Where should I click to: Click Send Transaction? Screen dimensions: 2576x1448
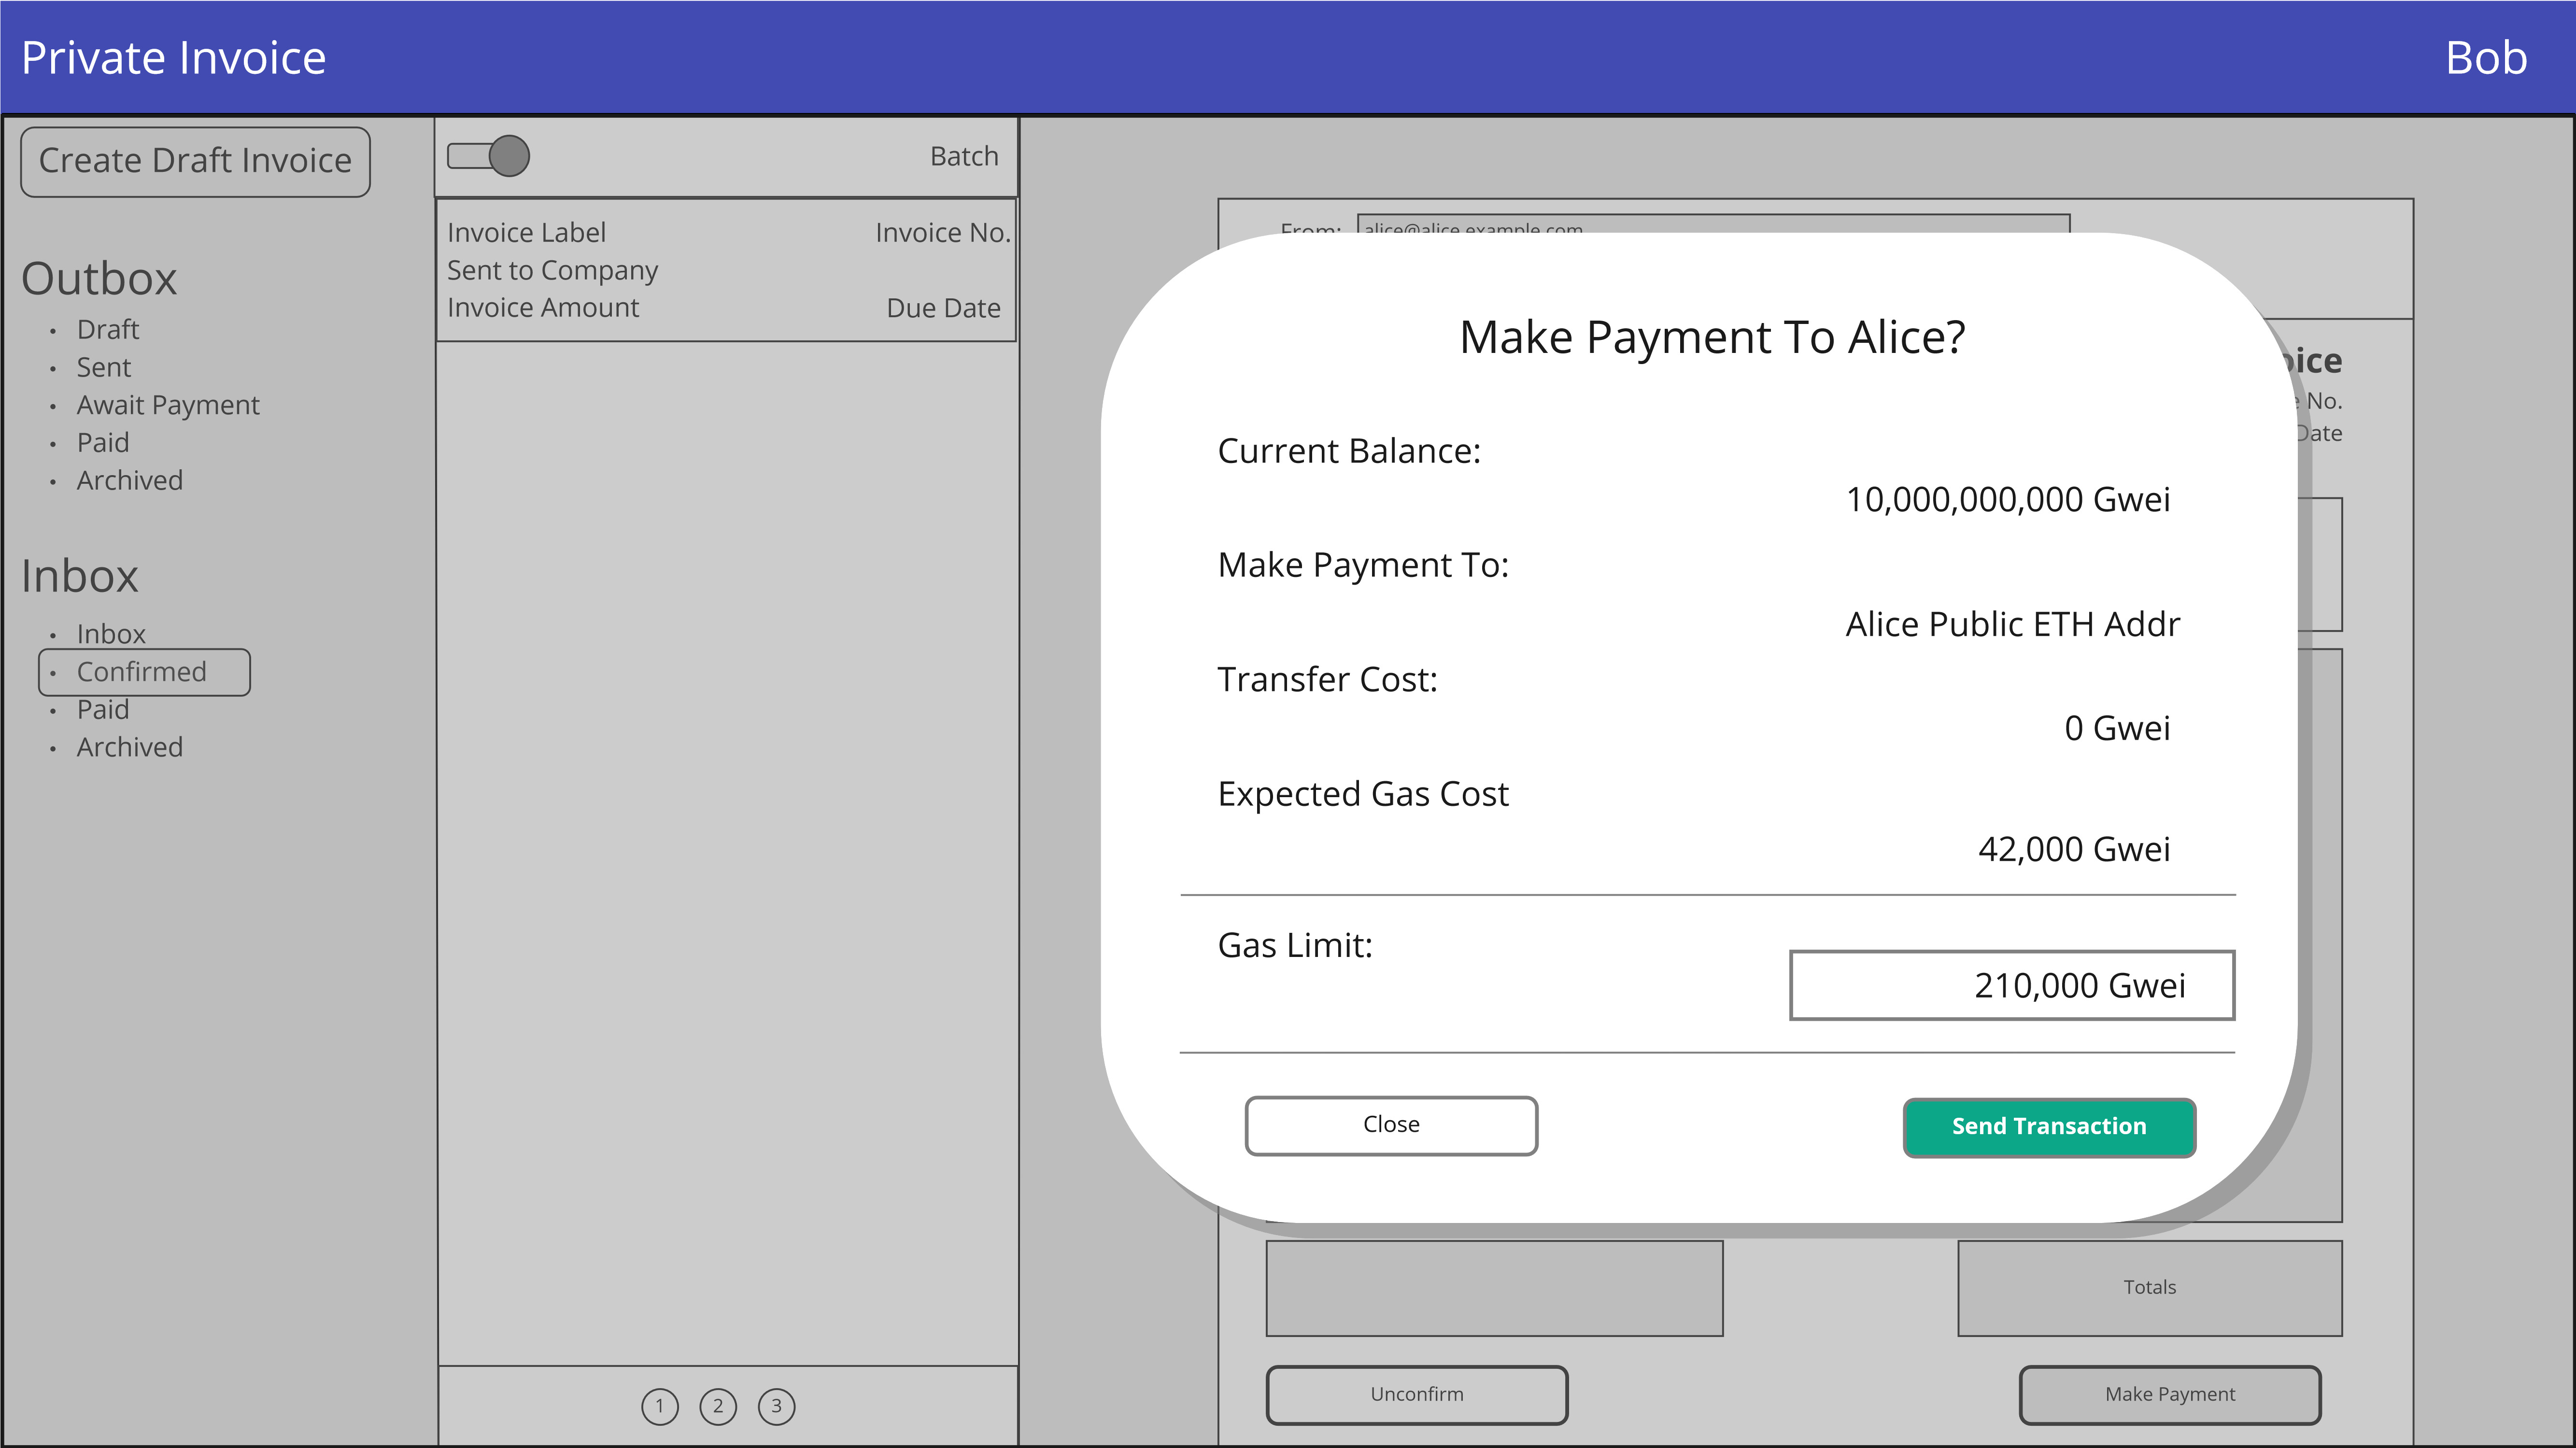[2048, 1127]
